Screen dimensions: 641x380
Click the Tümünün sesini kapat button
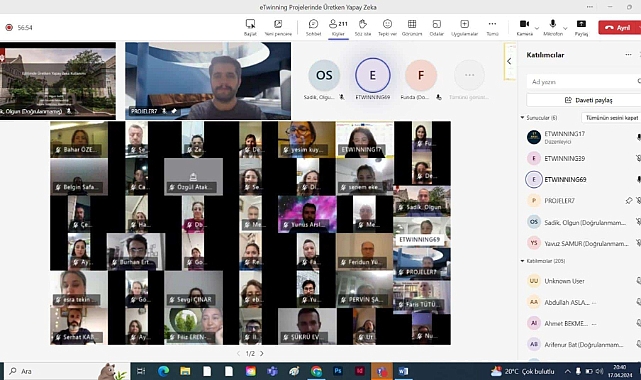(x=611, y=118)
